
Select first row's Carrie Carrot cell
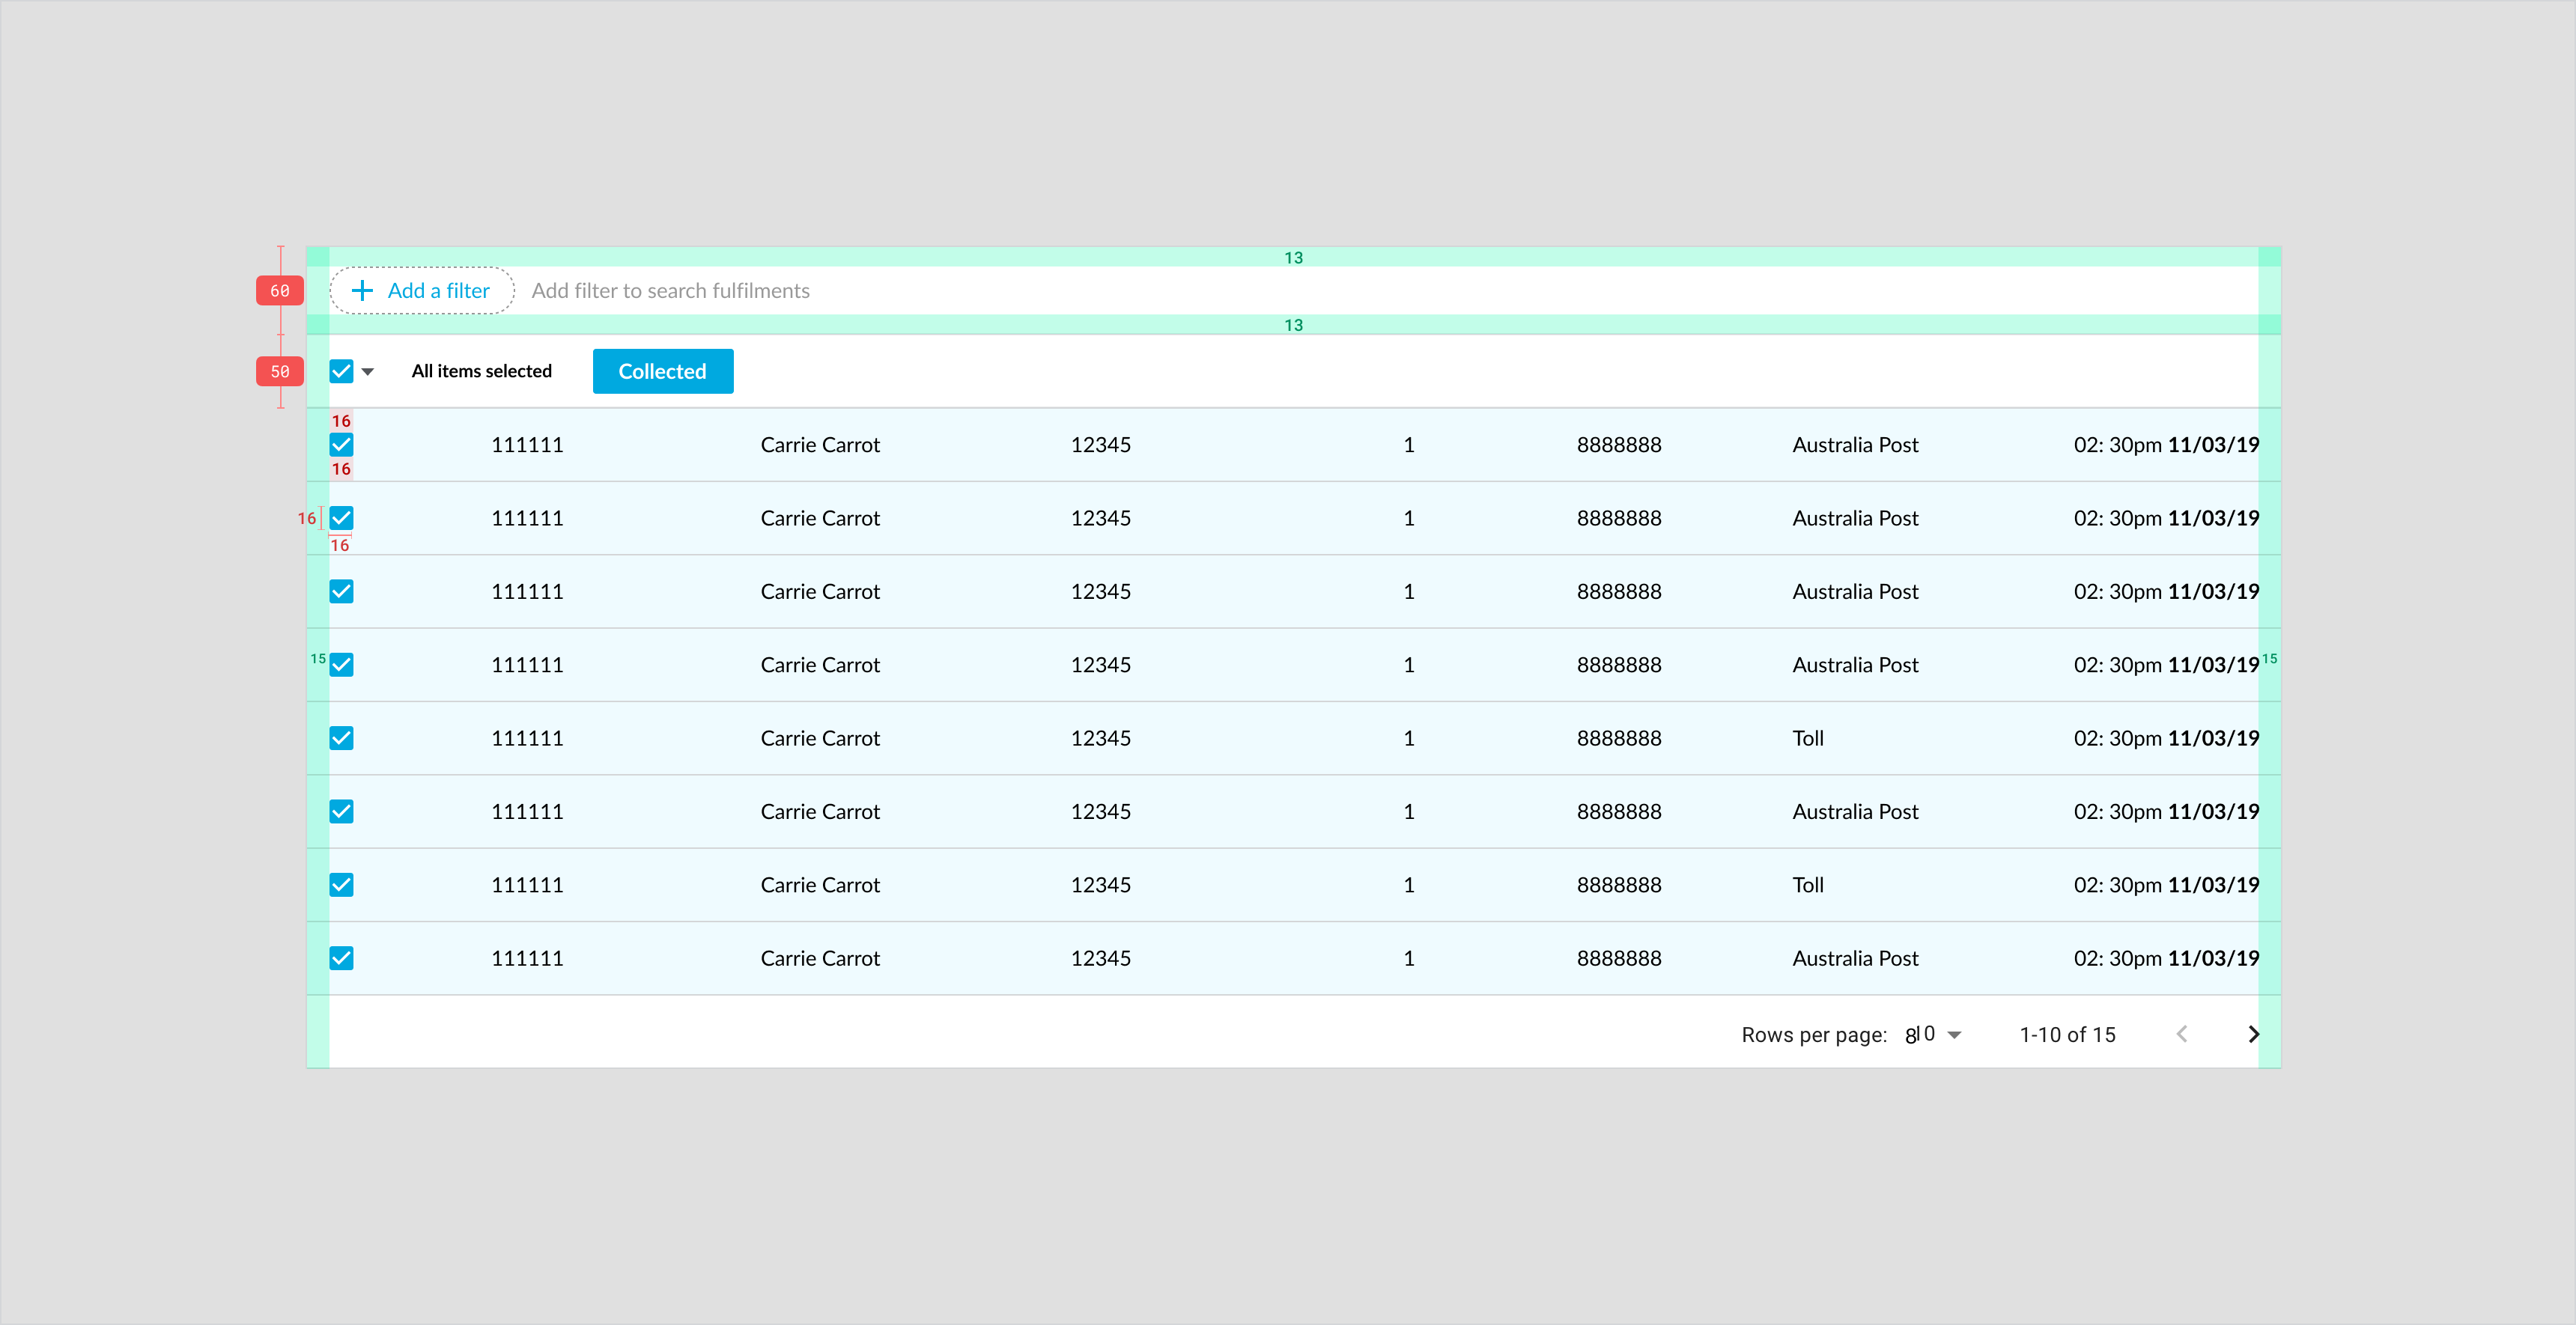(819, 445)
